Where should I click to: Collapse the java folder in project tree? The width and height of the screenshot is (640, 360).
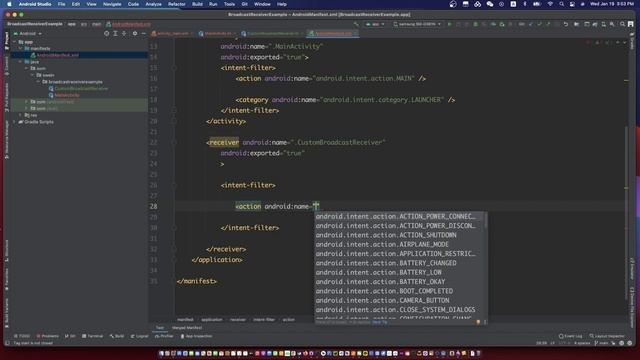tap(20, 62)
